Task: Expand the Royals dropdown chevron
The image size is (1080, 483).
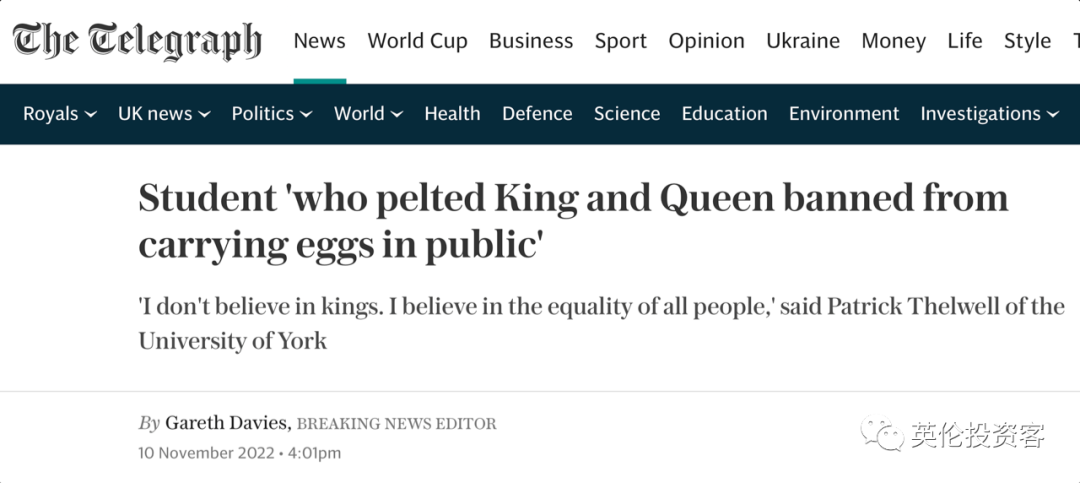Action: point(91,115)
